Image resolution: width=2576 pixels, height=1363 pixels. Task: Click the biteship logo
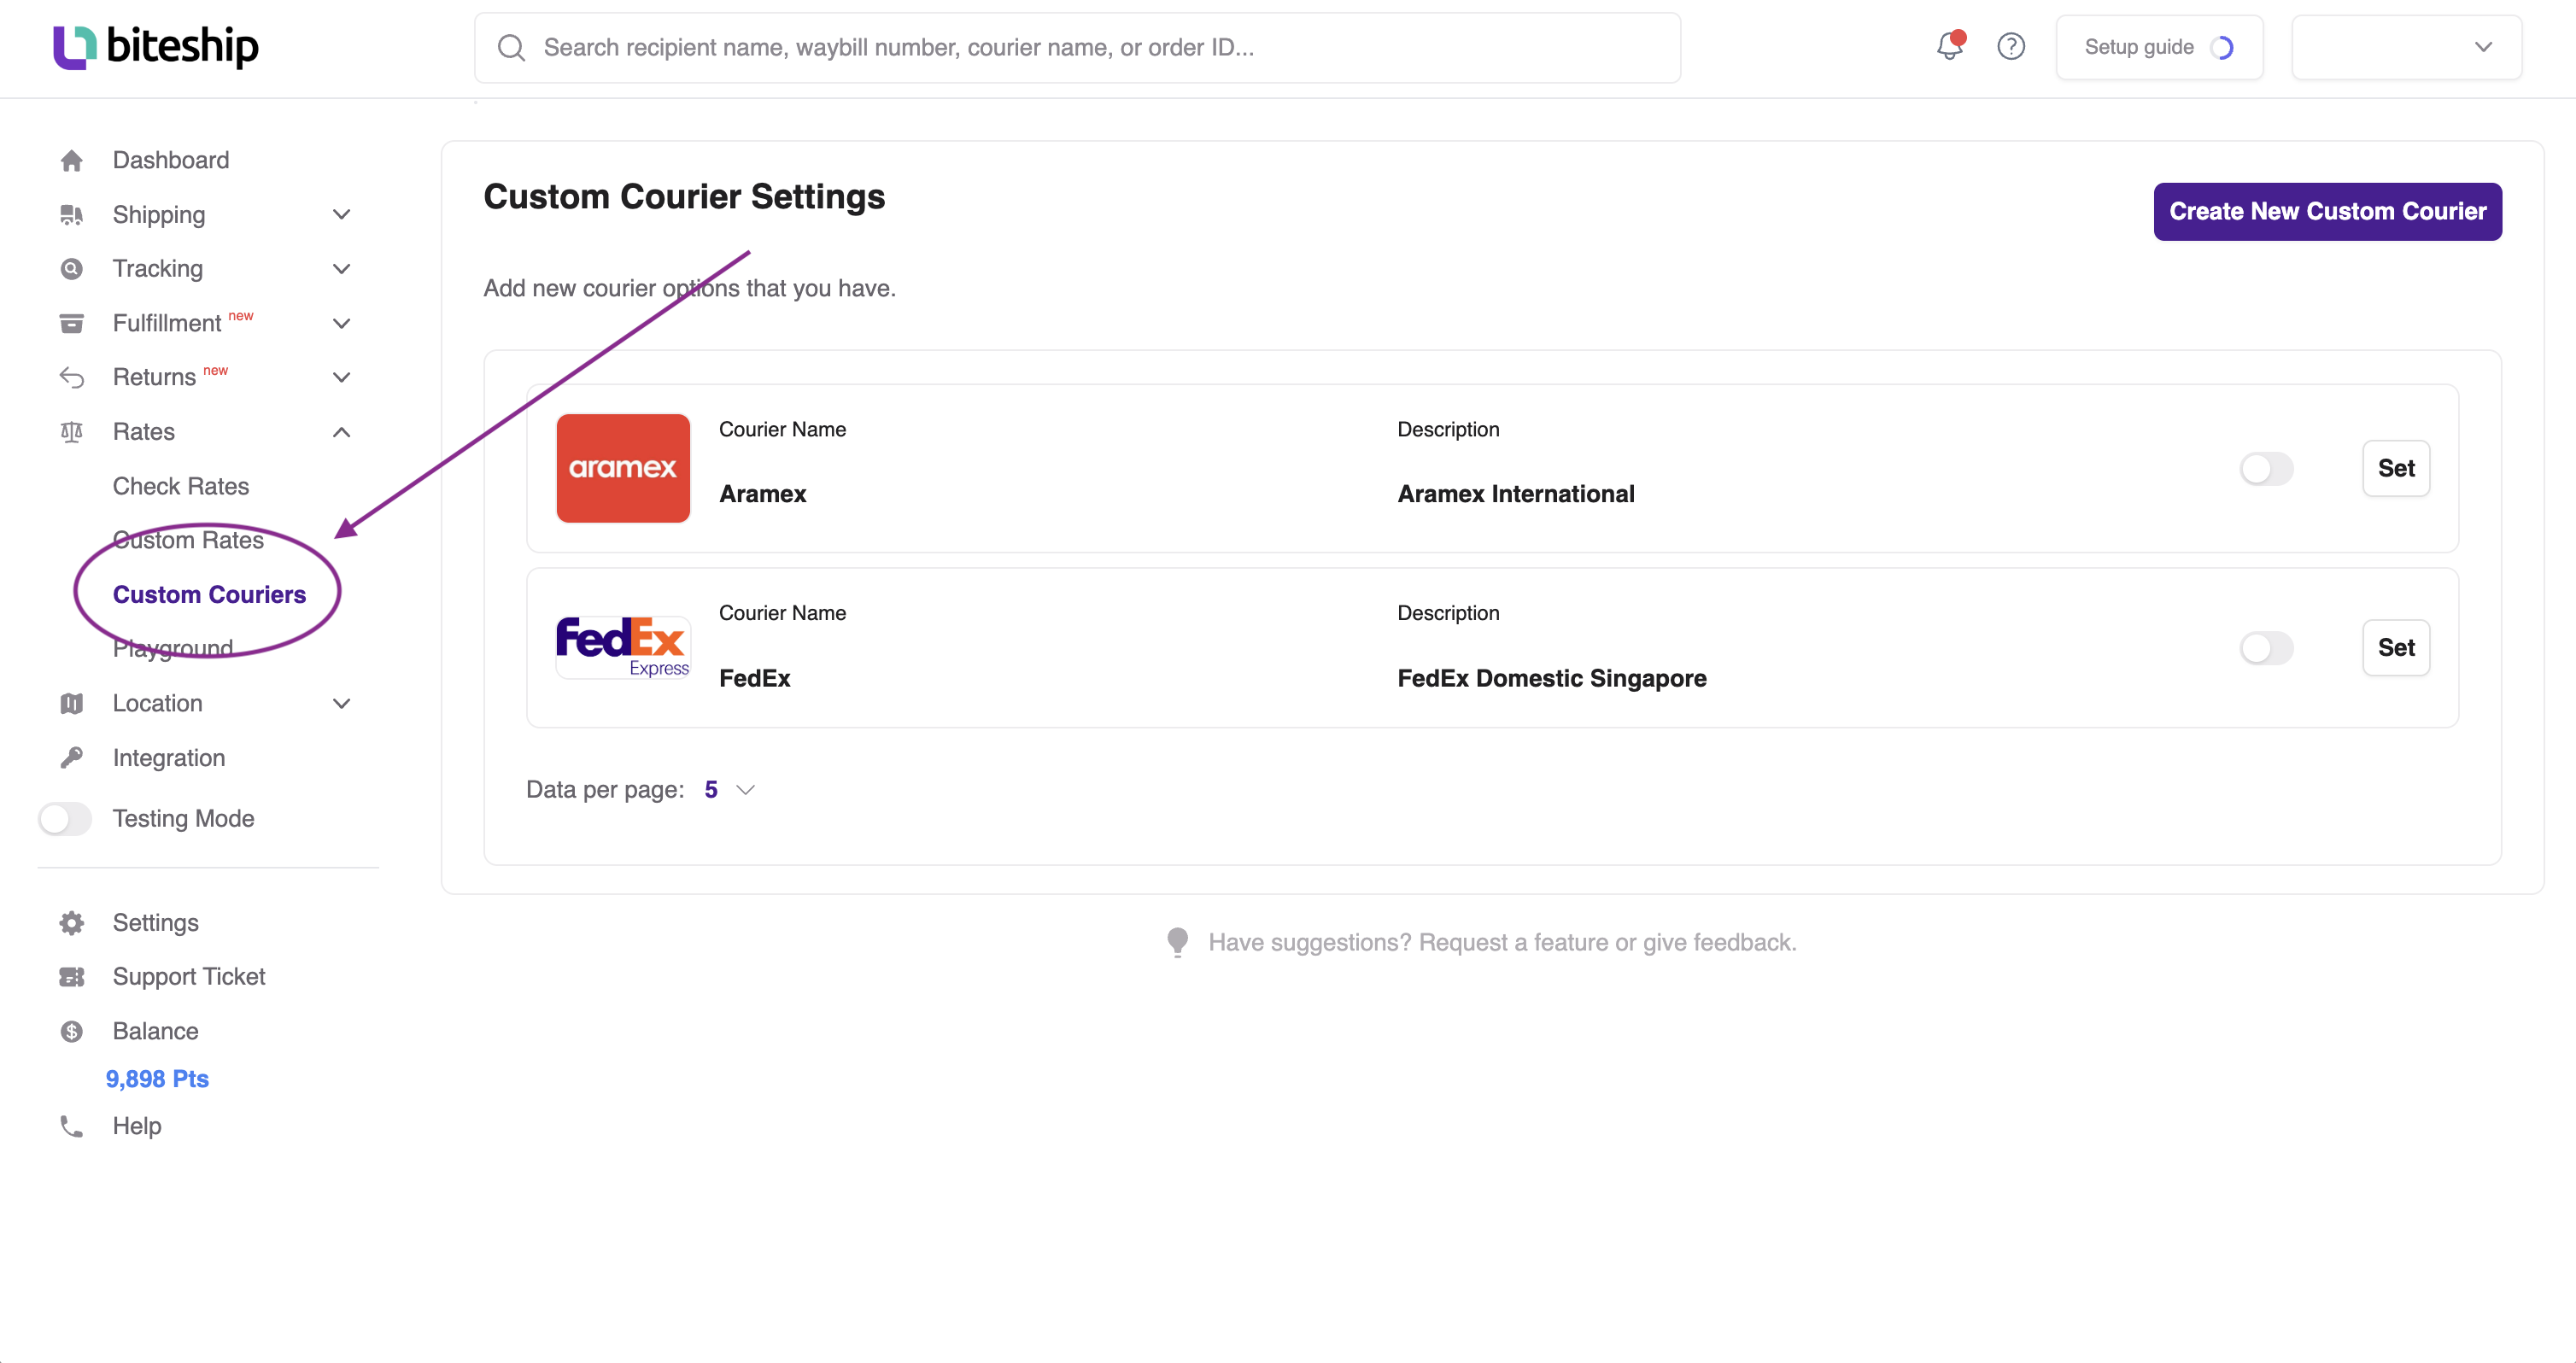click(156, 47)
